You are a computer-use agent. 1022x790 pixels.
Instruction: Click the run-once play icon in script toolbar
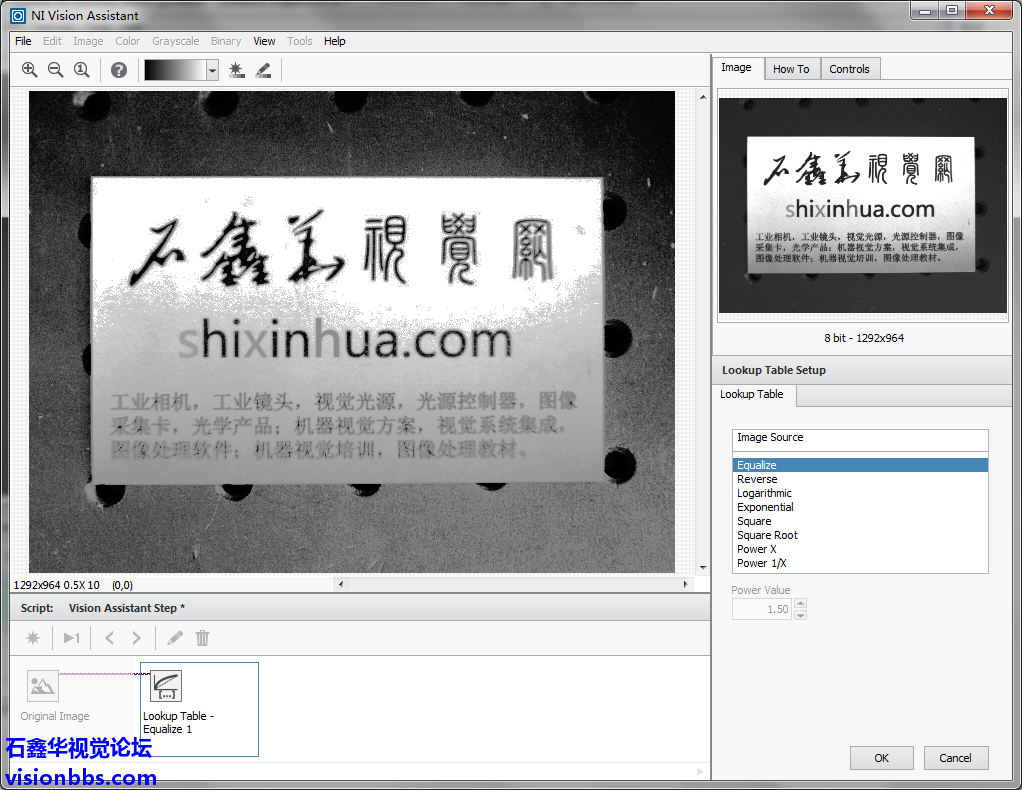pos(71,638)
